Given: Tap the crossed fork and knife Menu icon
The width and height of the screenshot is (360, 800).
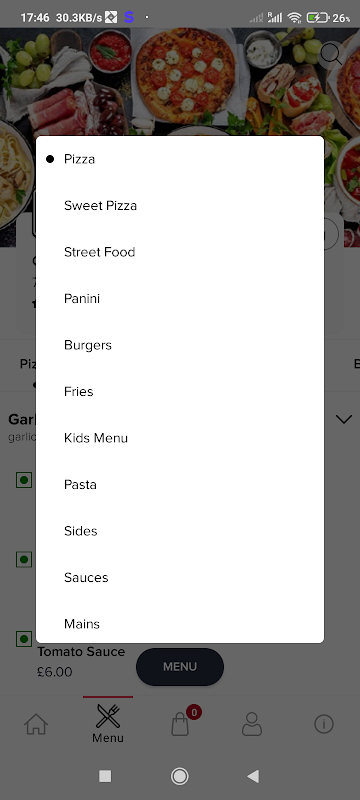Looking at the screenshot, I should pyautogui.click(x=108, y=716).
